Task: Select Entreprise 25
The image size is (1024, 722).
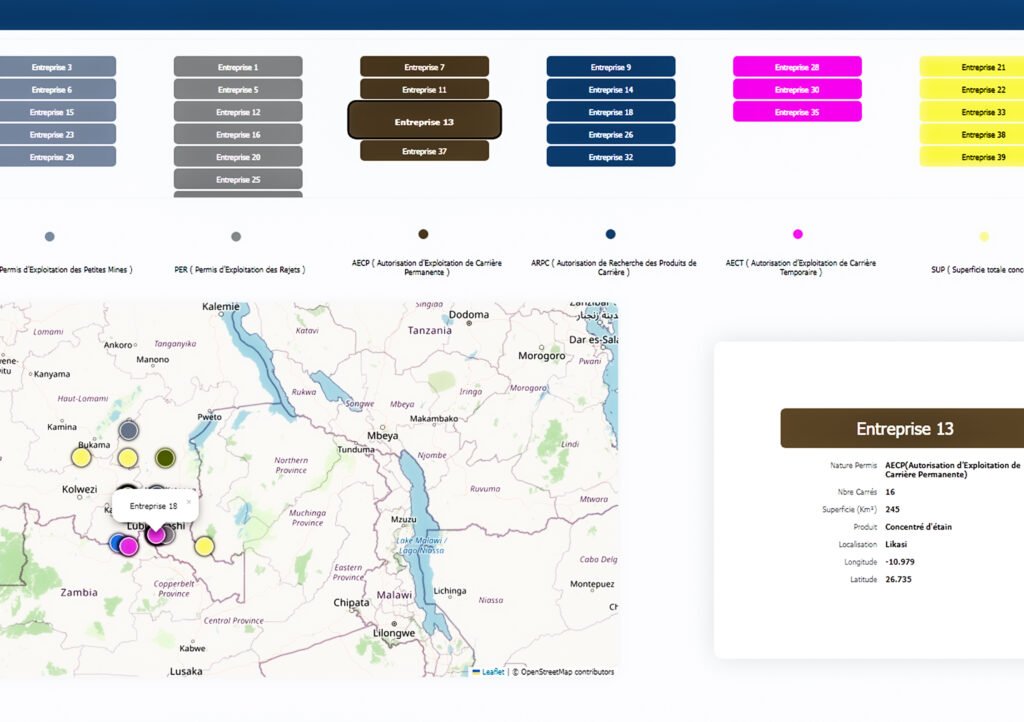Action: point(238,179)
